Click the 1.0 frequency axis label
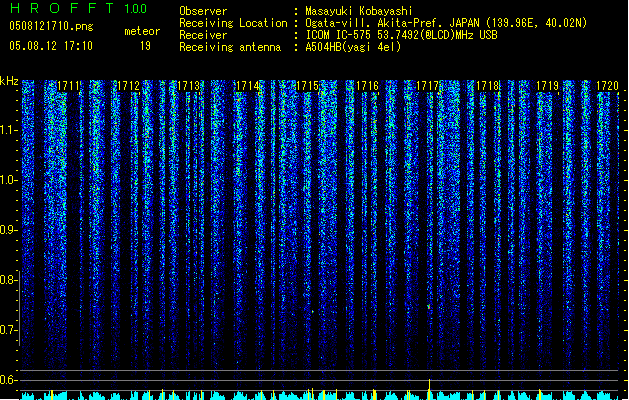The height and width of the screenshot is (400, 629). [x=8, y=180]
